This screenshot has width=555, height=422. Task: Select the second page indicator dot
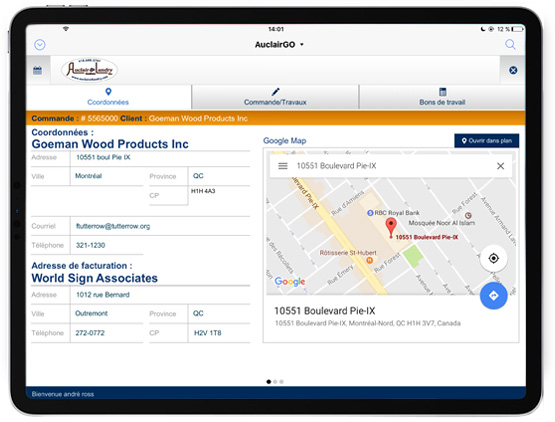(275, 382)
